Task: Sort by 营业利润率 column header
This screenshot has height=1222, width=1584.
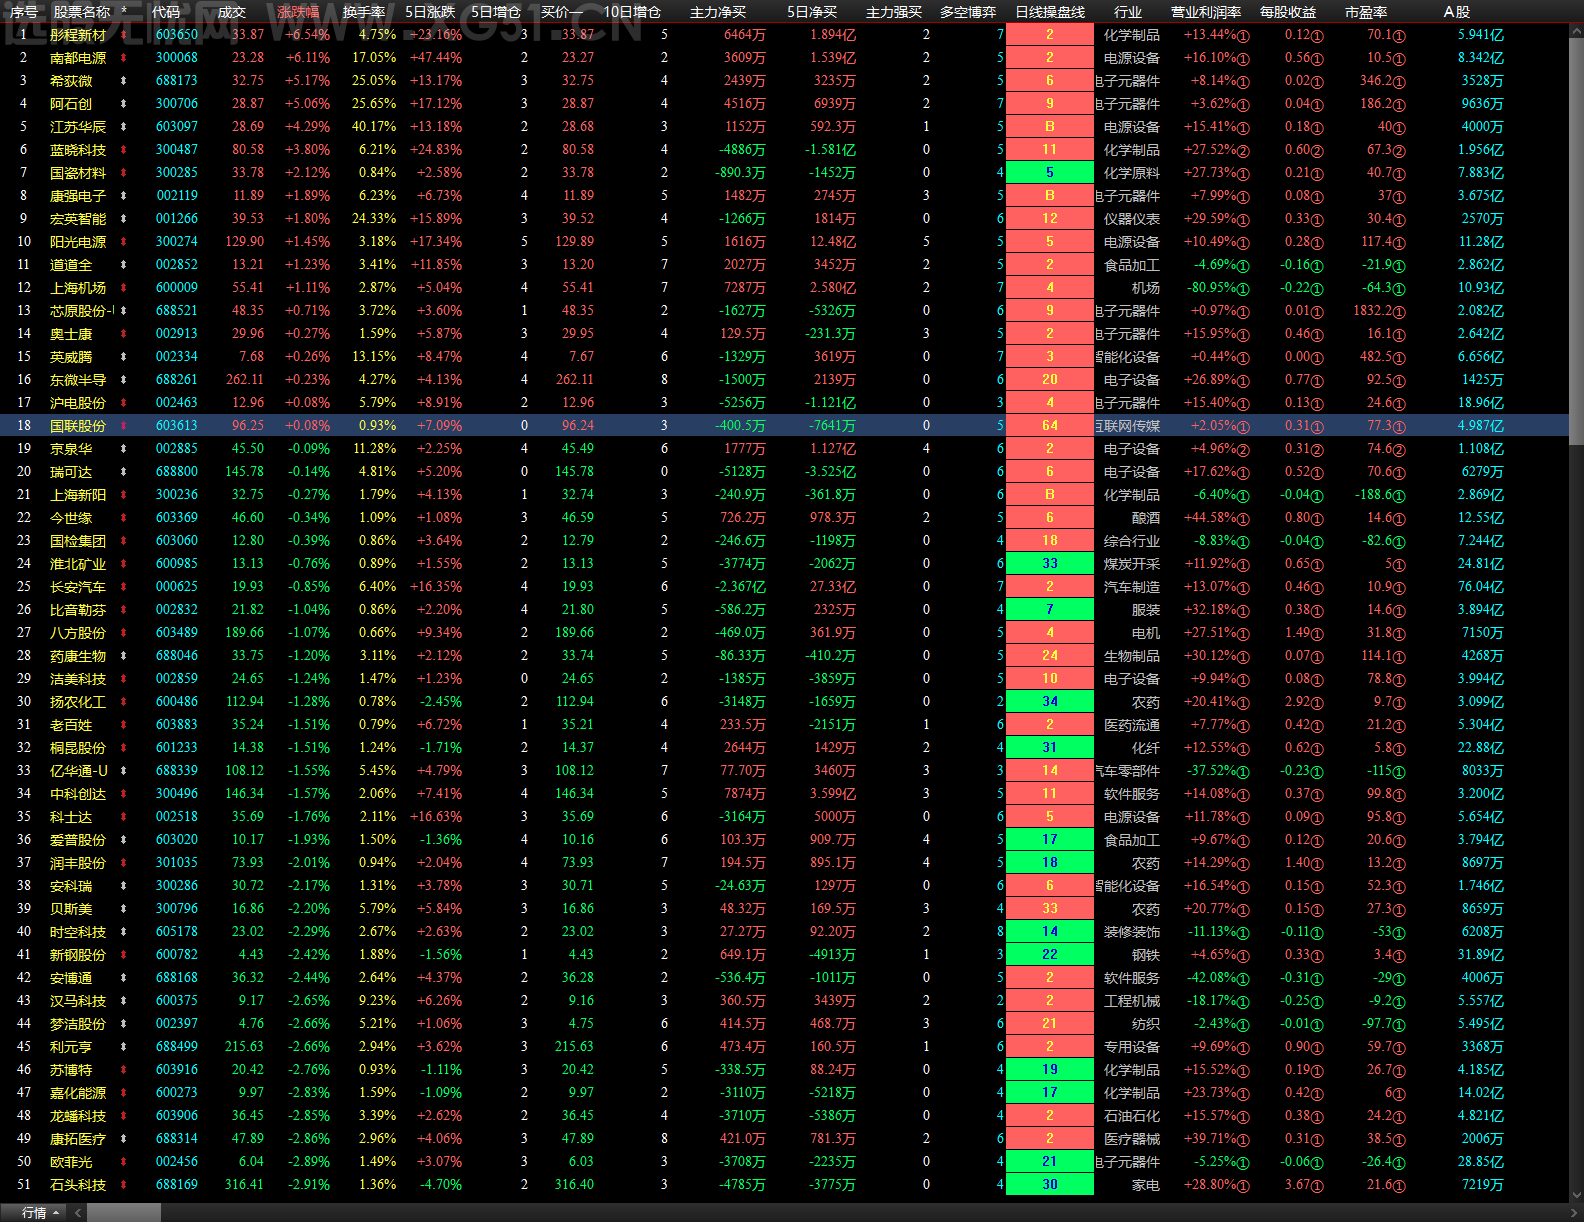Action: point(1206,12)
